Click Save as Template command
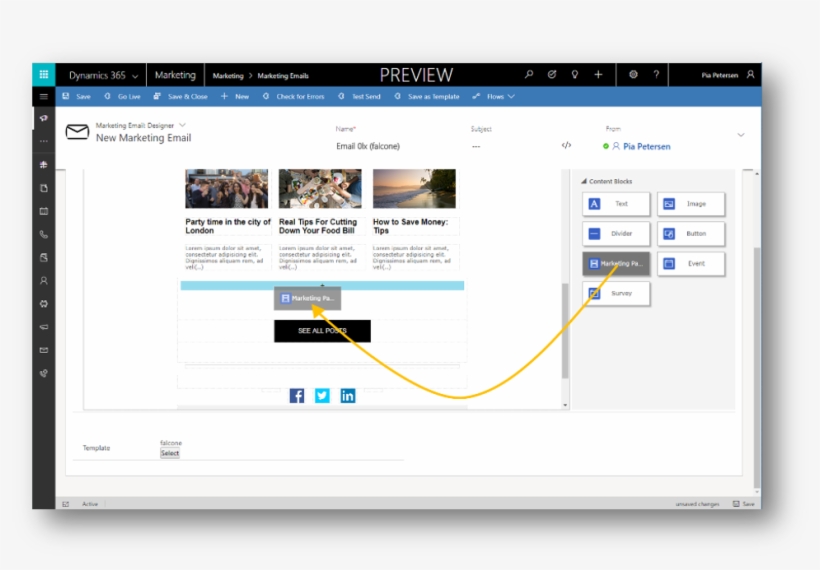The image size is (820, 570). (x=427, y=97)
